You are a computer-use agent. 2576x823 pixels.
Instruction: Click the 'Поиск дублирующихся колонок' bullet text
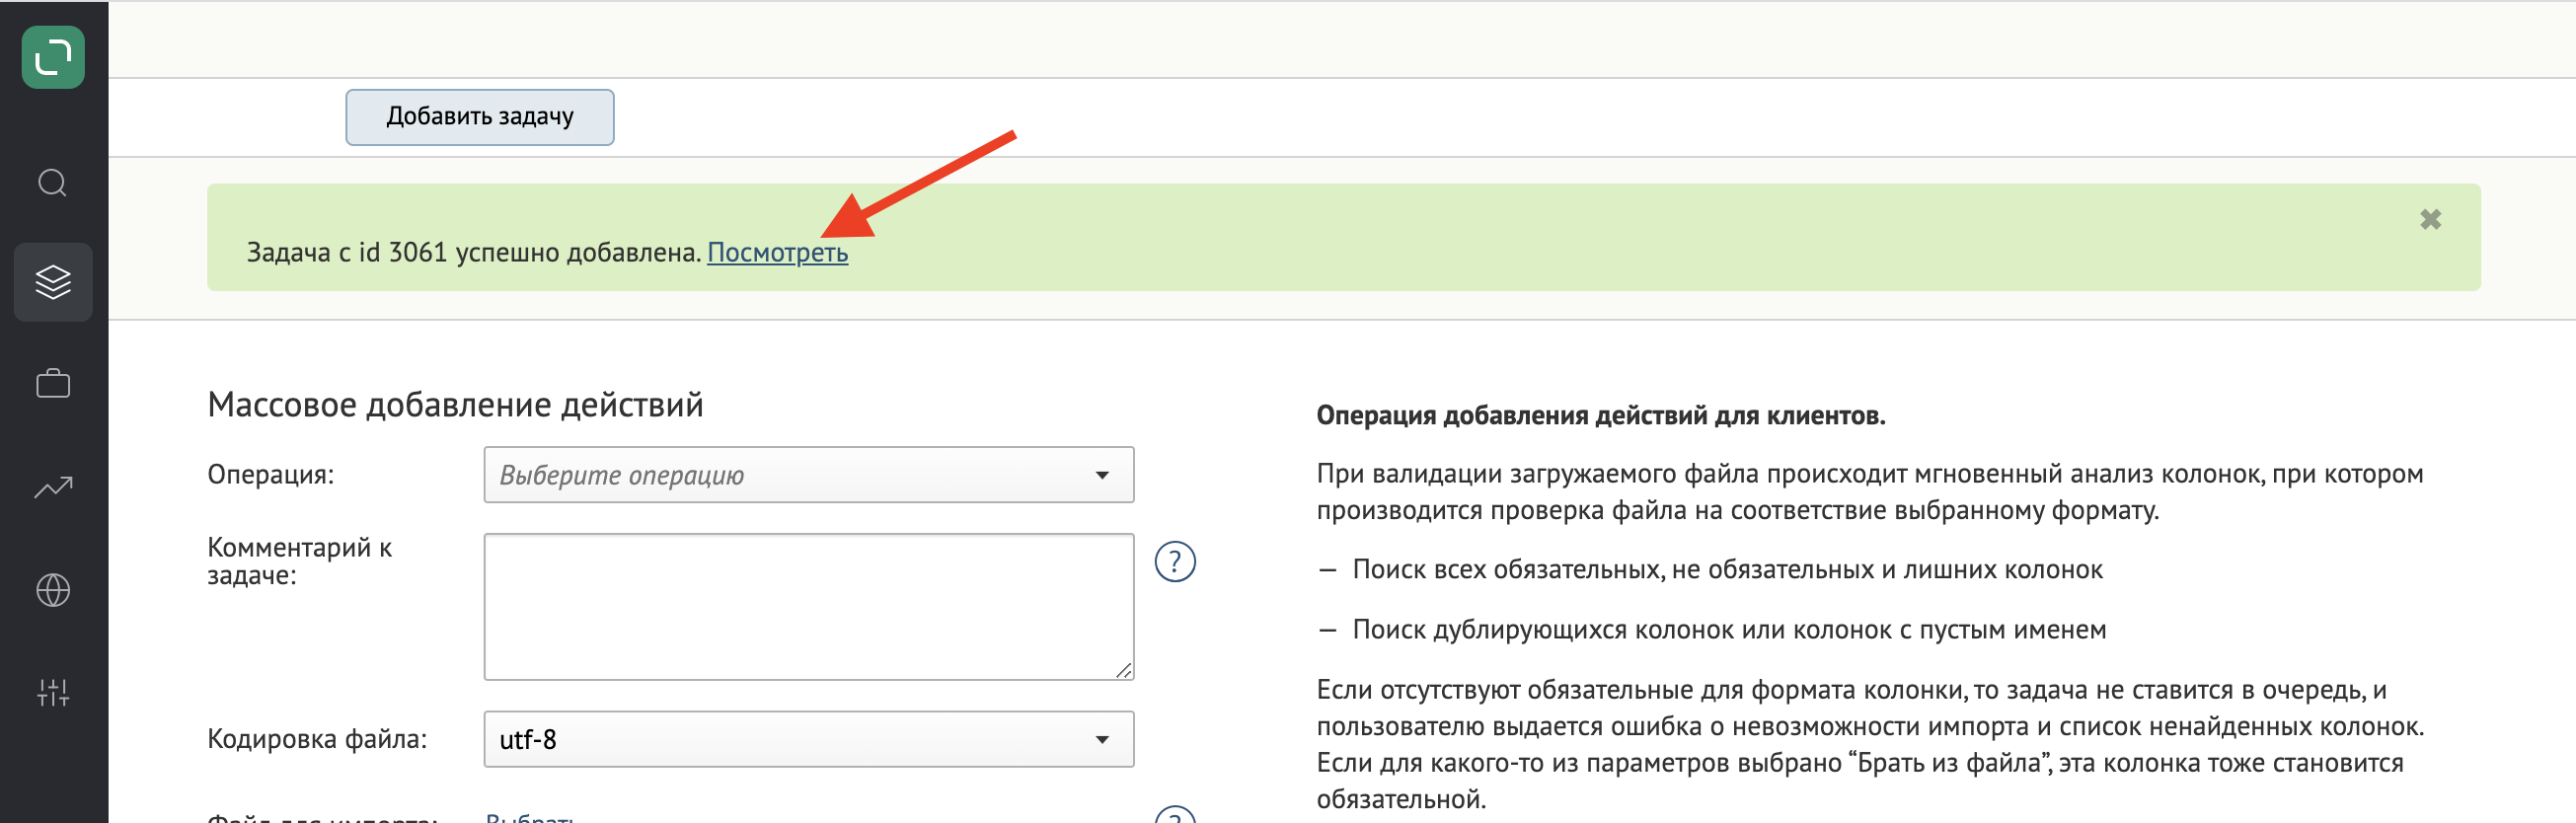(x=1729, y=630)
